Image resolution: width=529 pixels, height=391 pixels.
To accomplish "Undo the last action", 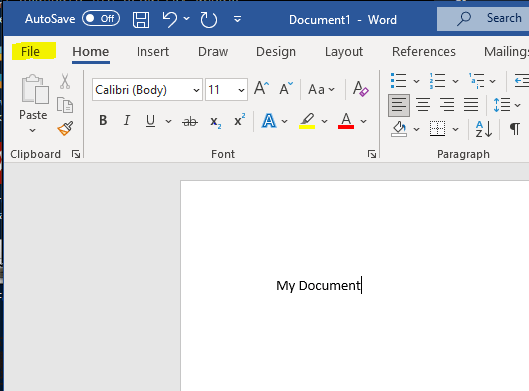I will pyautogui.click(x=169, y=20).
